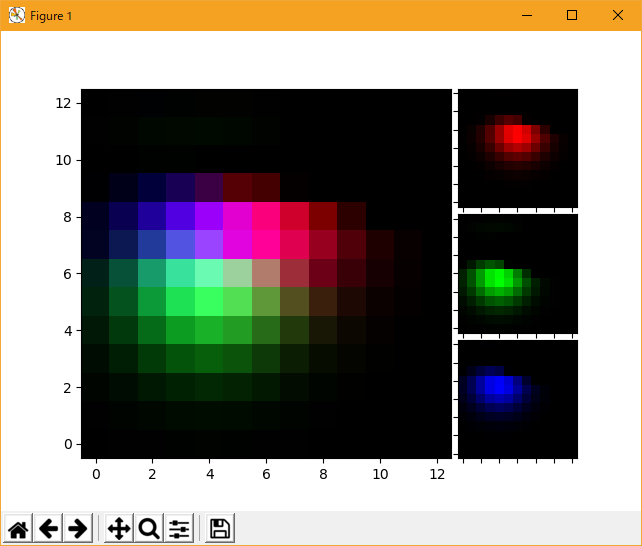Viewport: 642px width, 546px height.
Task: Reset the view with the Home icon
Action: (18, 528)
